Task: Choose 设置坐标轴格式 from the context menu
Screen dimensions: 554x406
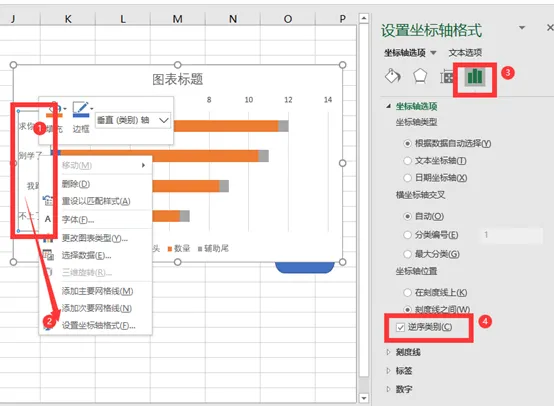Action: coord(99,325)
